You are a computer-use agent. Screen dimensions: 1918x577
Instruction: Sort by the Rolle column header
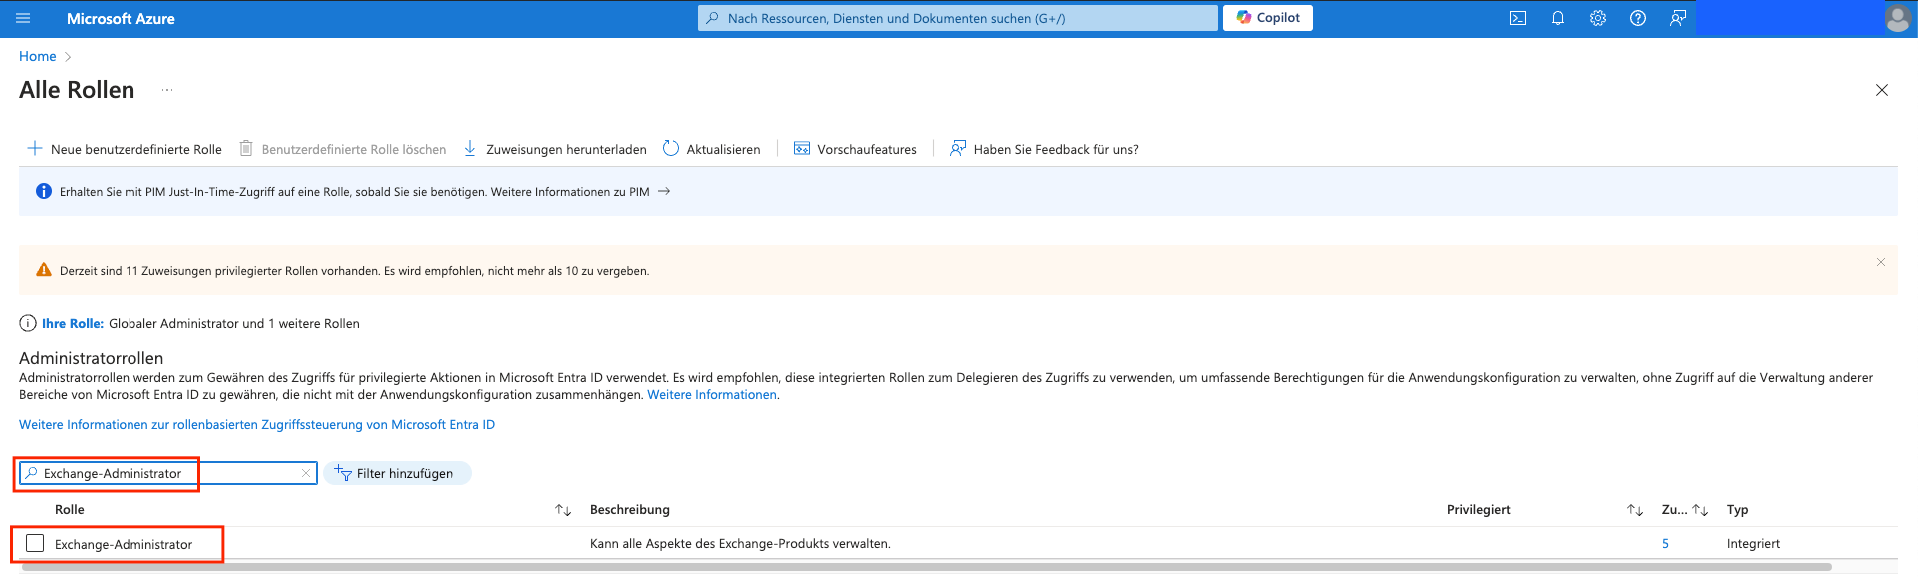coord(70,510)
